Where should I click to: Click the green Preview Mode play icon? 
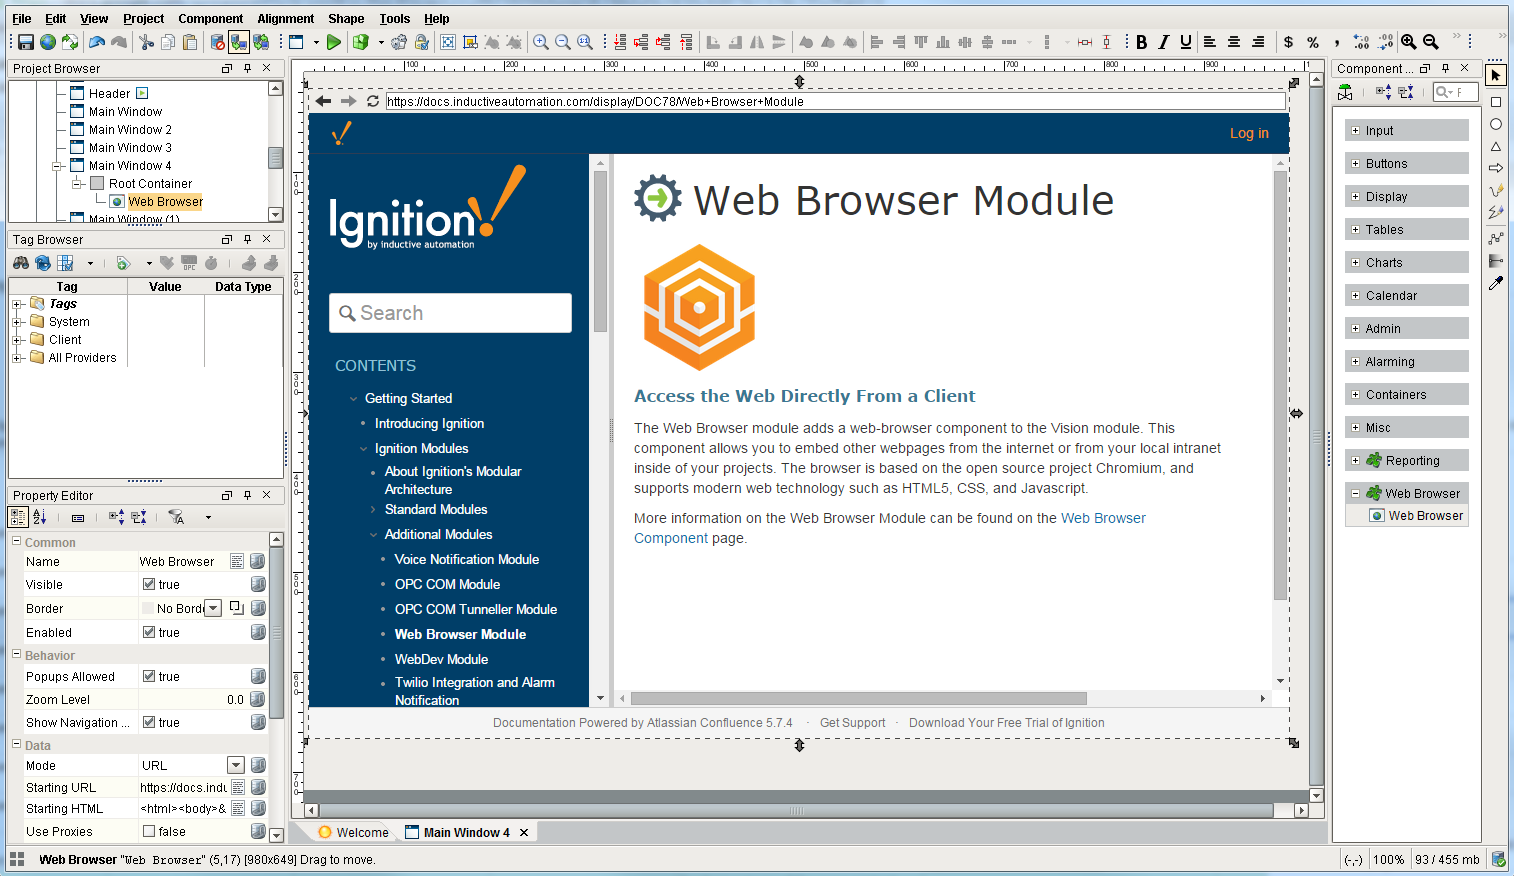[334, 42]
